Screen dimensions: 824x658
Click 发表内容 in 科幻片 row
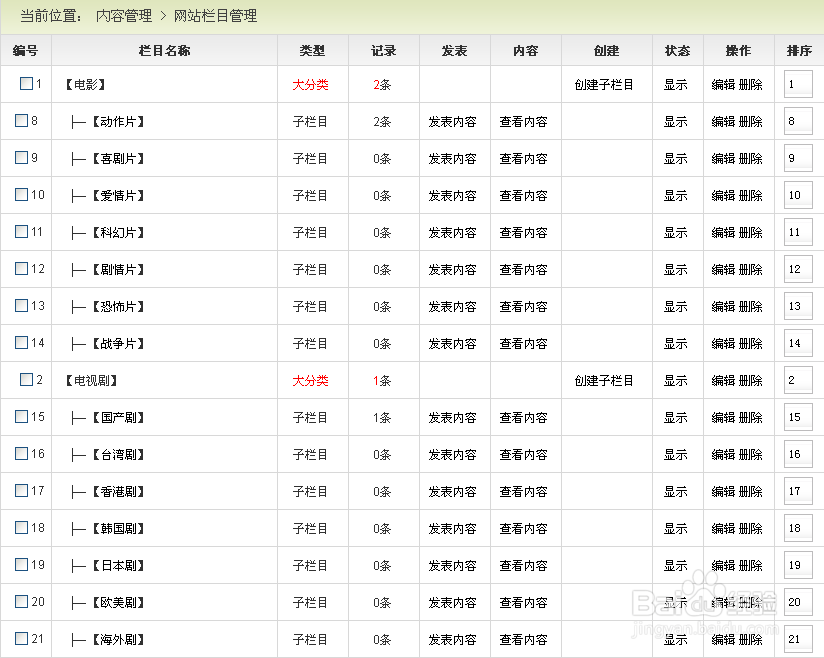[452, 233]
